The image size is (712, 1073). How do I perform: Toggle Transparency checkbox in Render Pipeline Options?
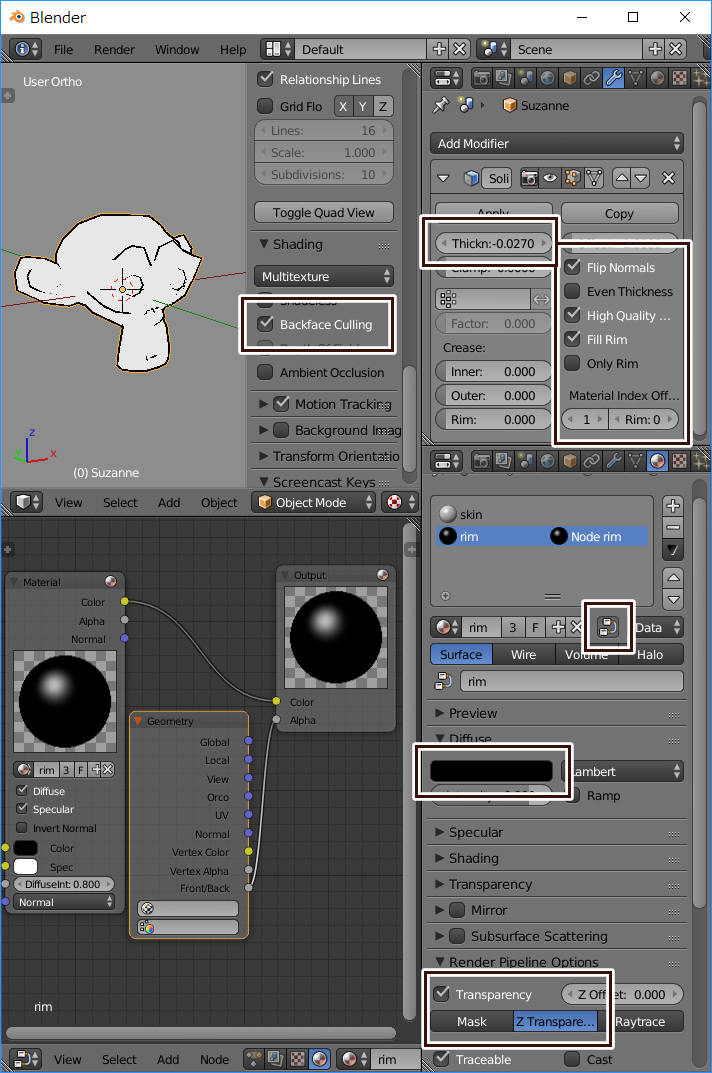pyautogui.click(x=442, y=994)
